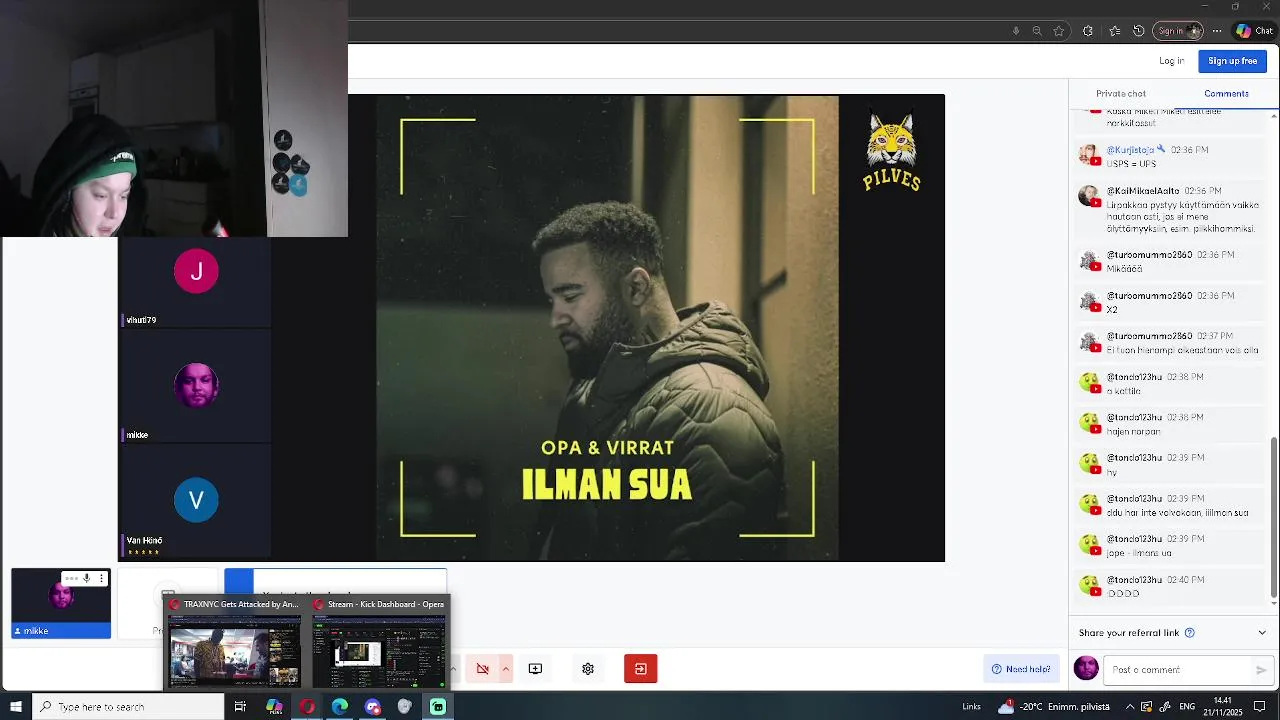Click the taskbar search box
Viewport: 1280px width, 720px height.
coord(128,706)
